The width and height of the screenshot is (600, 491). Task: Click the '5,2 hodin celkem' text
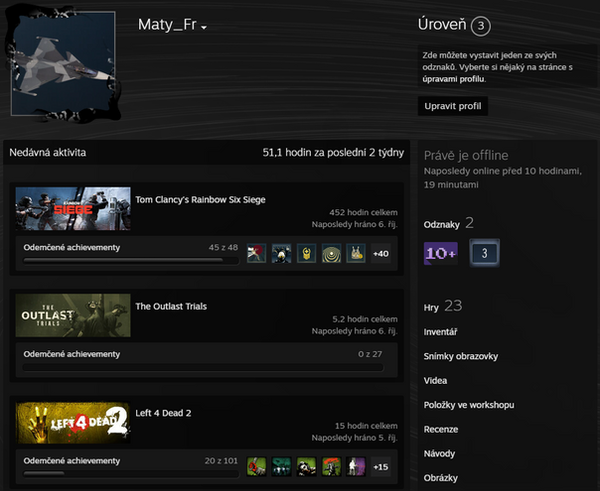click(x=365, y=319)
